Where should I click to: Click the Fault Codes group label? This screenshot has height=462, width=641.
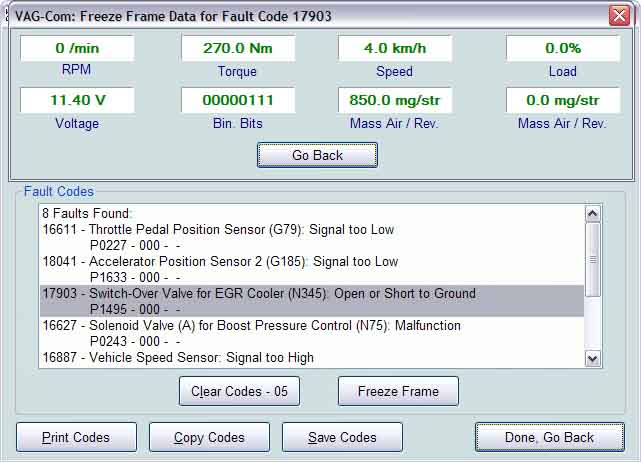coord(59,191)
